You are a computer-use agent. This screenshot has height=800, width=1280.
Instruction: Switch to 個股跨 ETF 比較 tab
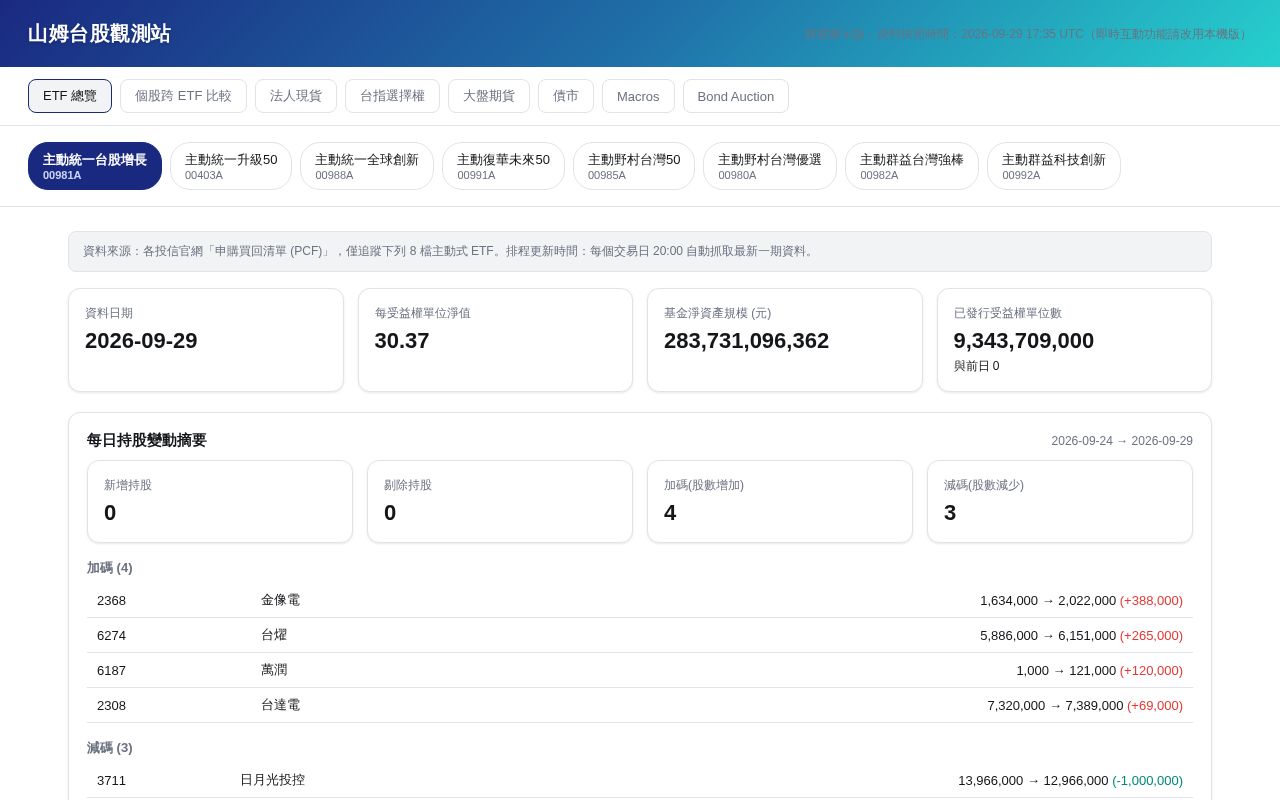coord(183,96)
